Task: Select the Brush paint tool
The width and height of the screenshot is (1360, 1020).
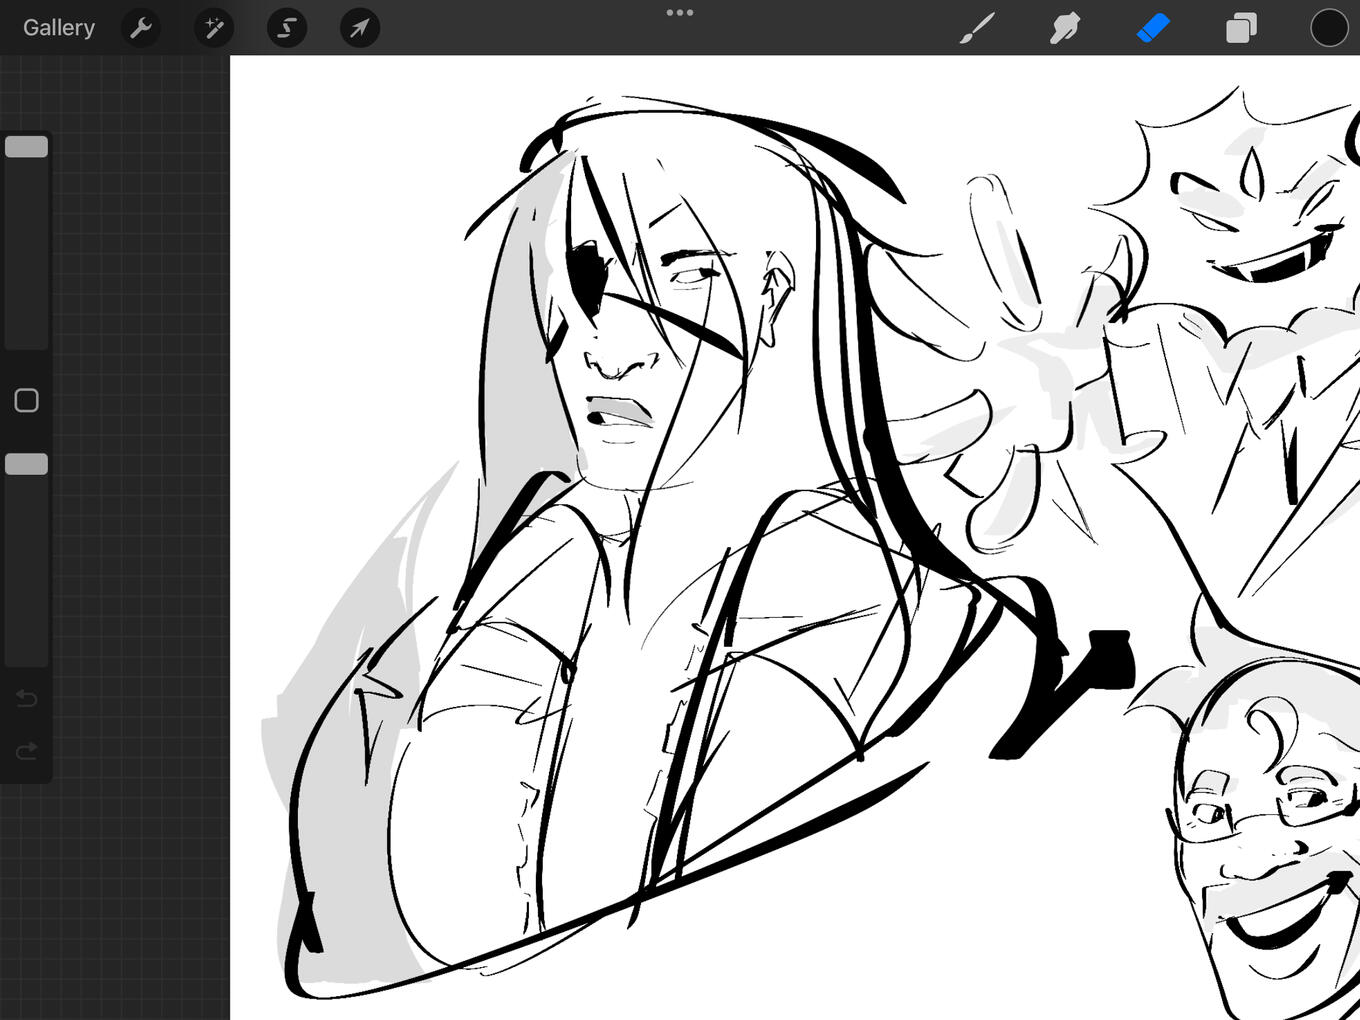Action: click(x=977, y=28)
